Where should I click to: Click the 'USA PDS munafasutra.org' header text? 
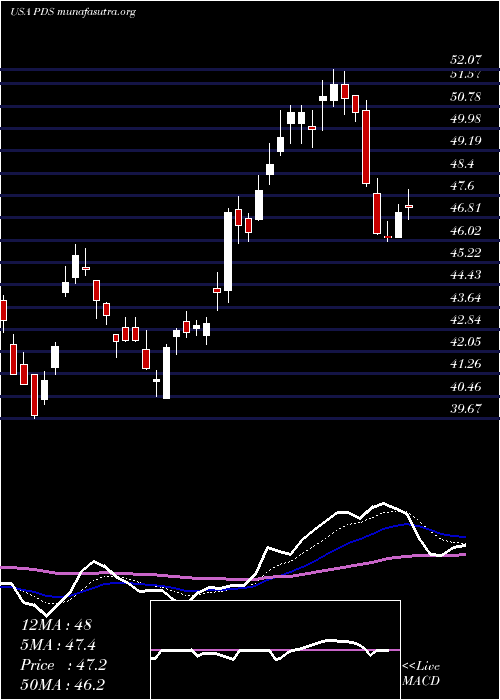tap(73, 12)
